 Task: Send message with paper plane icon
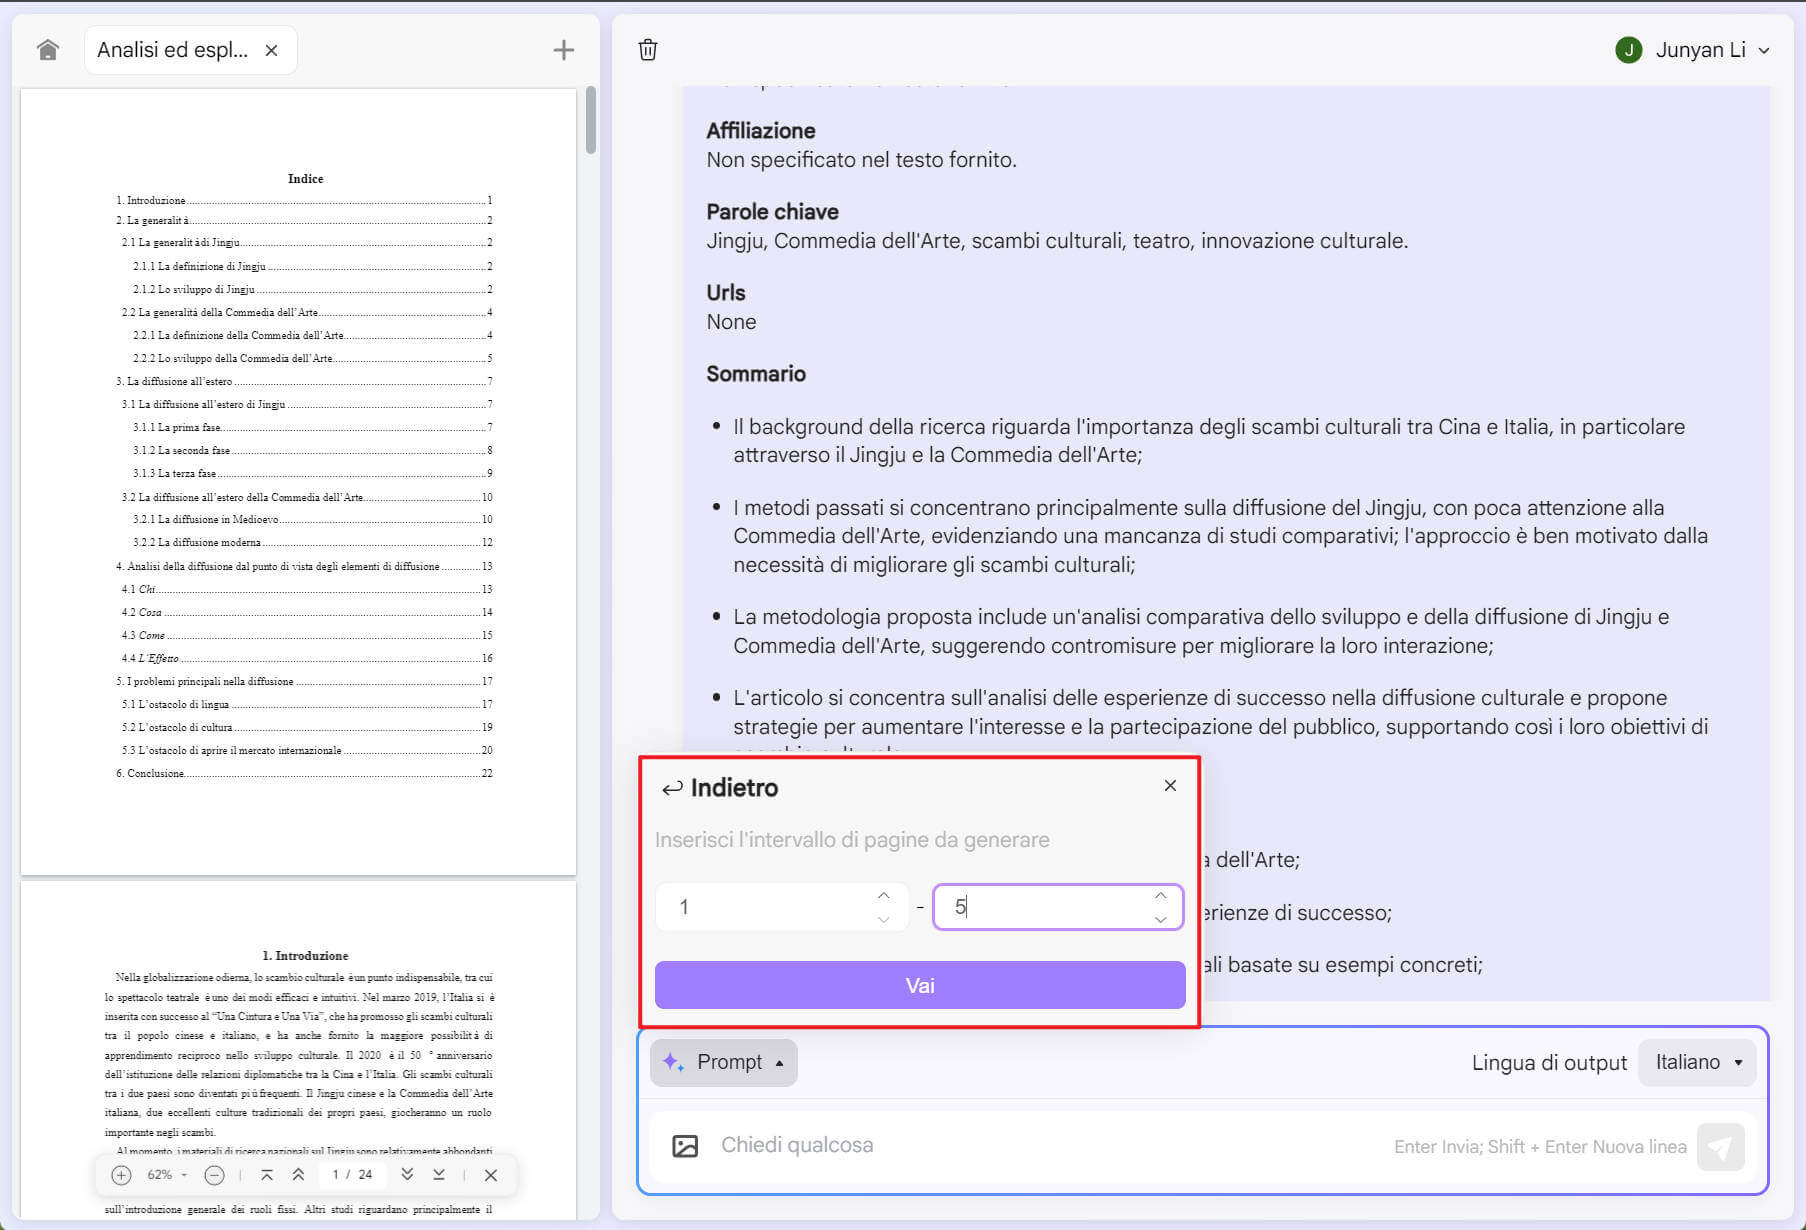pyautogui.click(x=1720, y=1147)
